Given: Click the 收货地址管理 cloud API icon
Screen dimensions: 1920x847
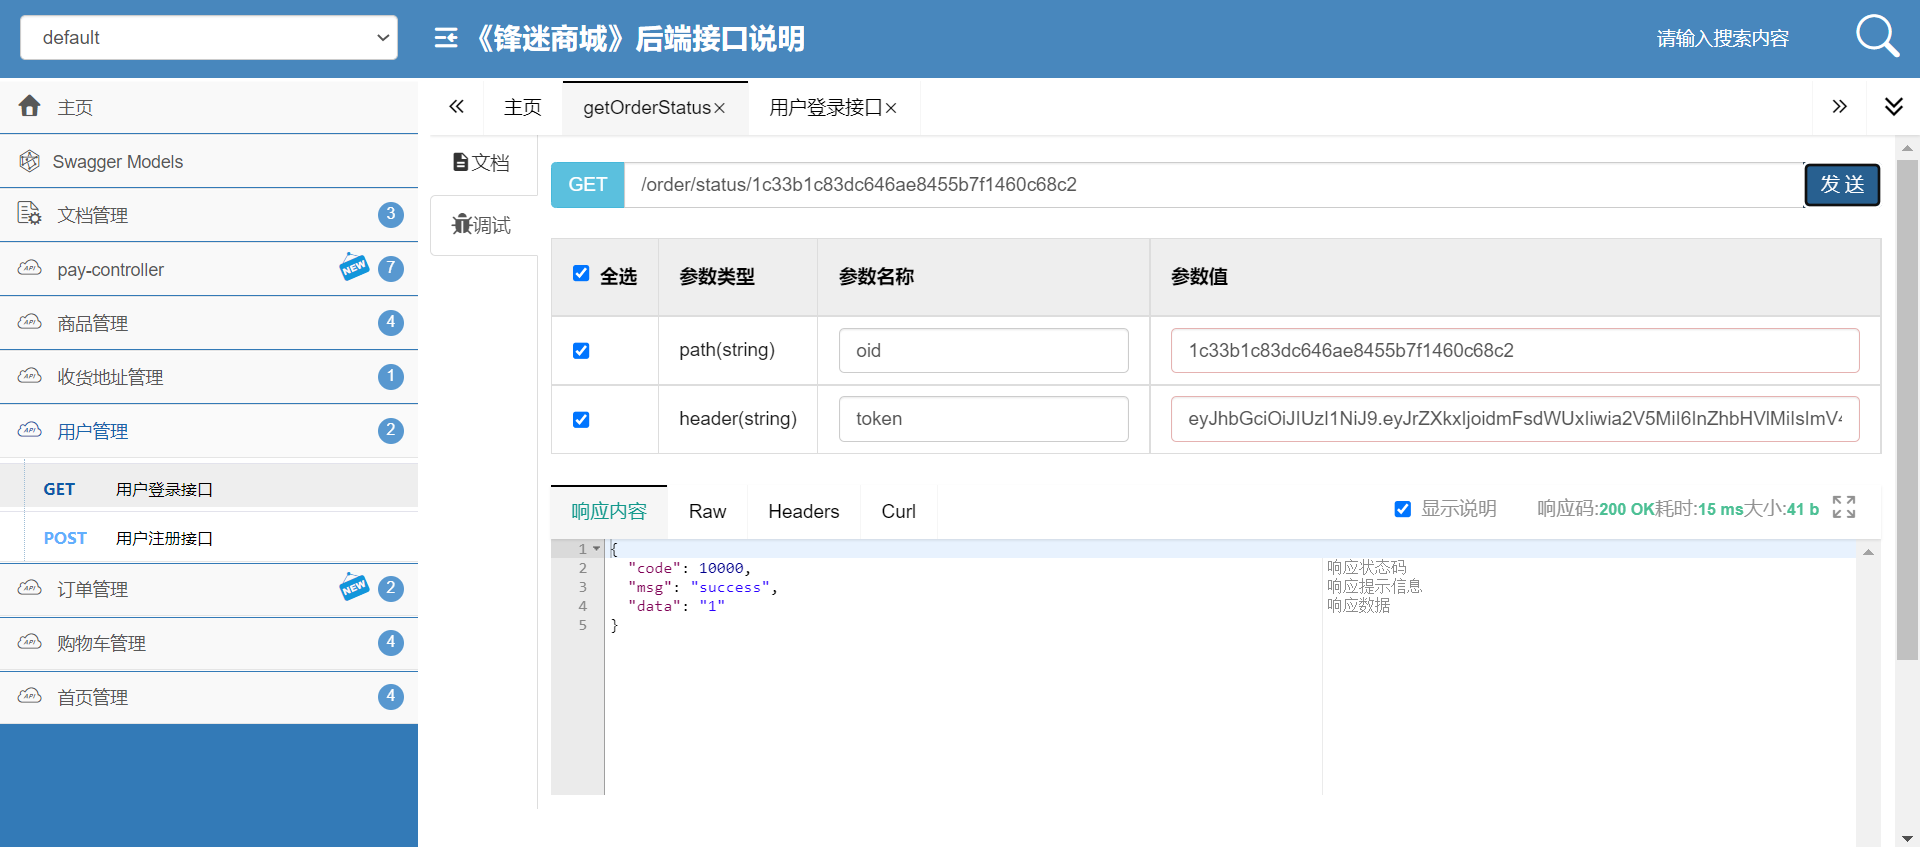Looking at the screenshot, I should click(30, 376).
